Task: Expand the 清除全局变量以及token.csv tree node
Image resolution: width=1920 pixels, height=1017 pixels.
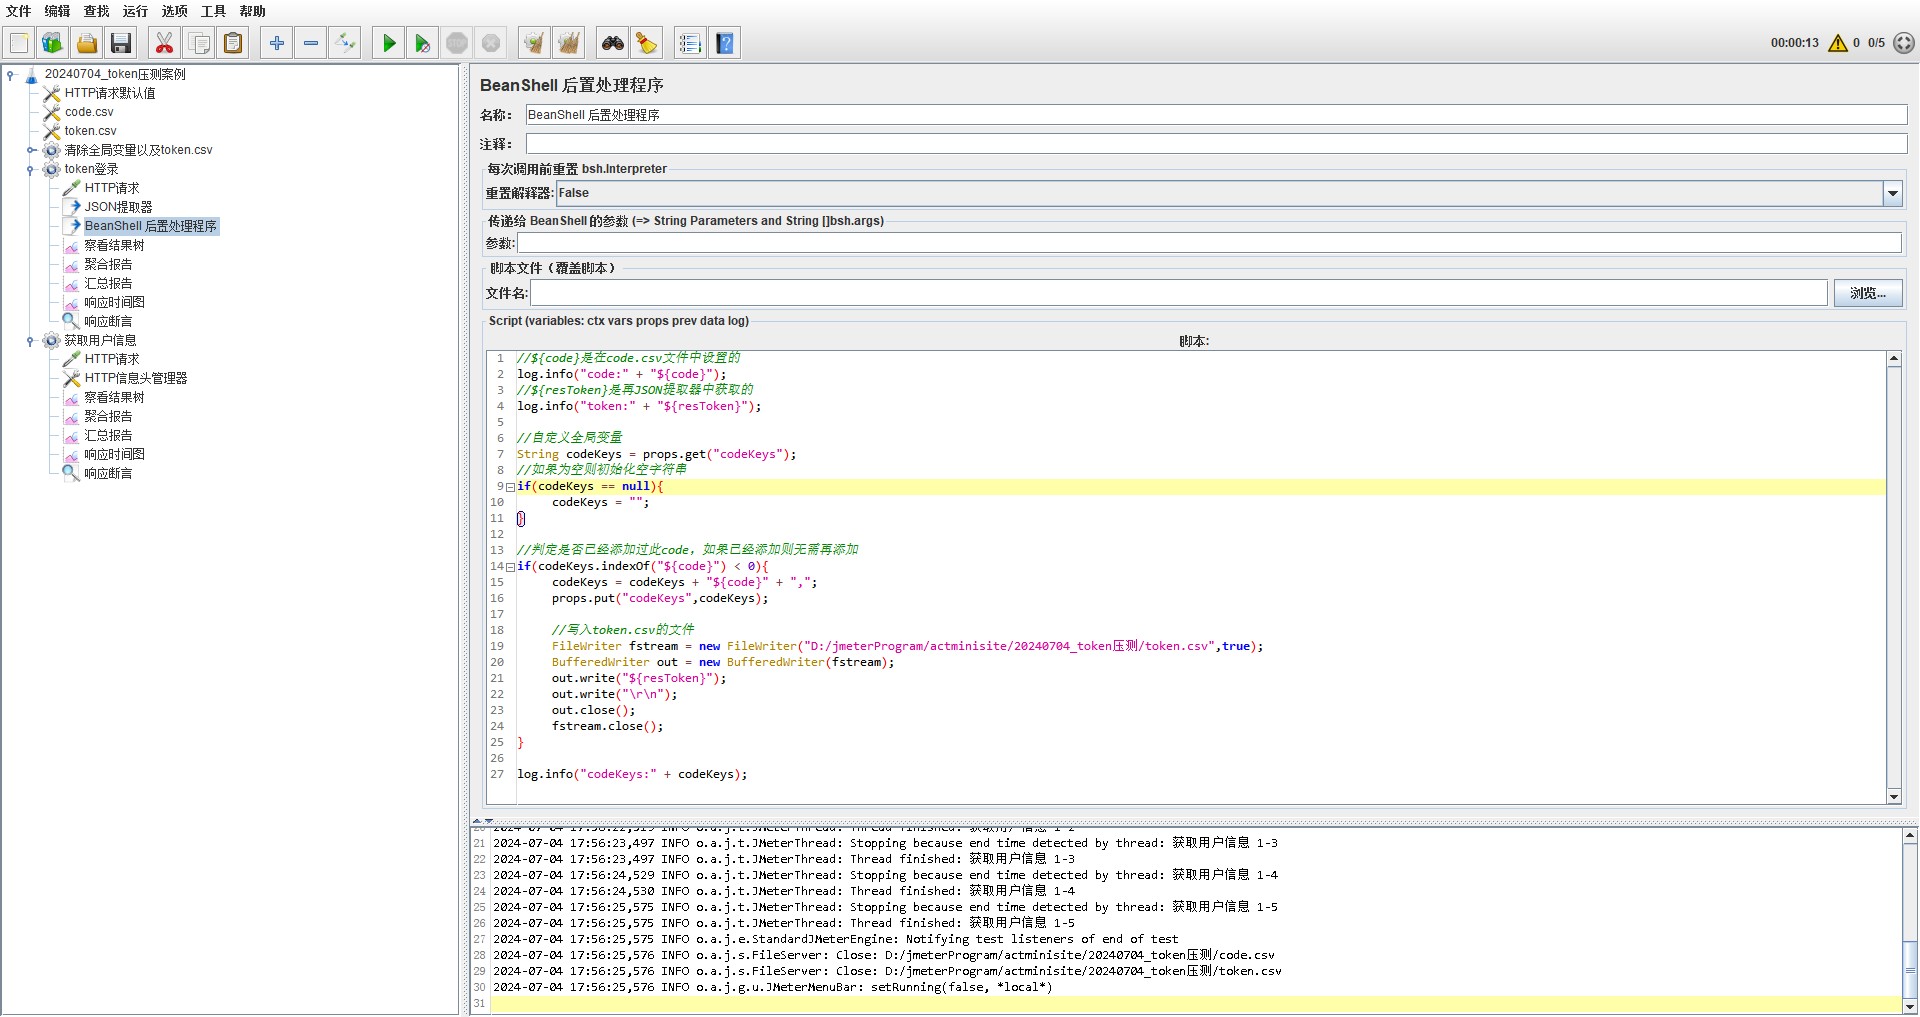Action: (30, 151)
